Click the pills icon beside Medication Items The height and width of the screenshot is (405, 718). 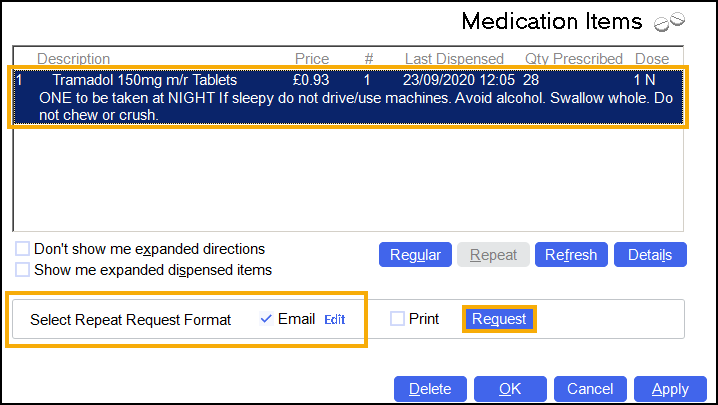click(667, 21)
